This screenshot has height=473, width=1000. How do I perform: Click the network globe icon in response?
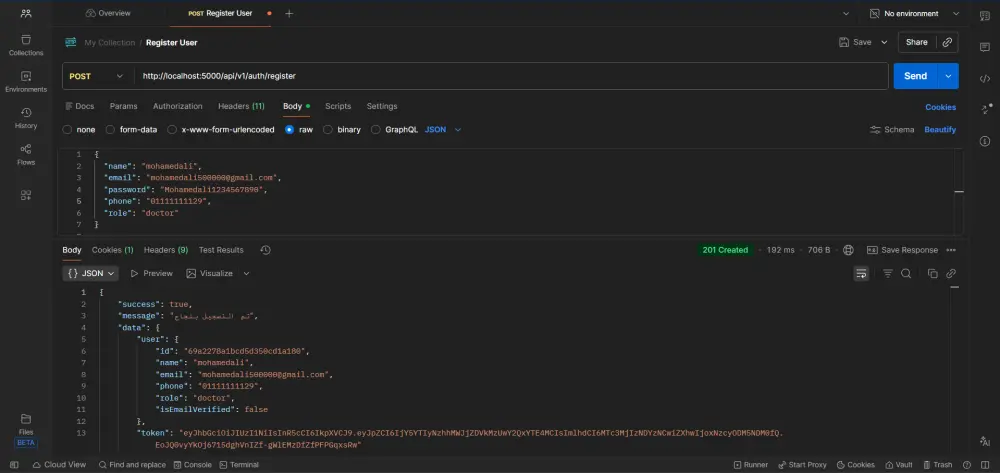(848, 250)
